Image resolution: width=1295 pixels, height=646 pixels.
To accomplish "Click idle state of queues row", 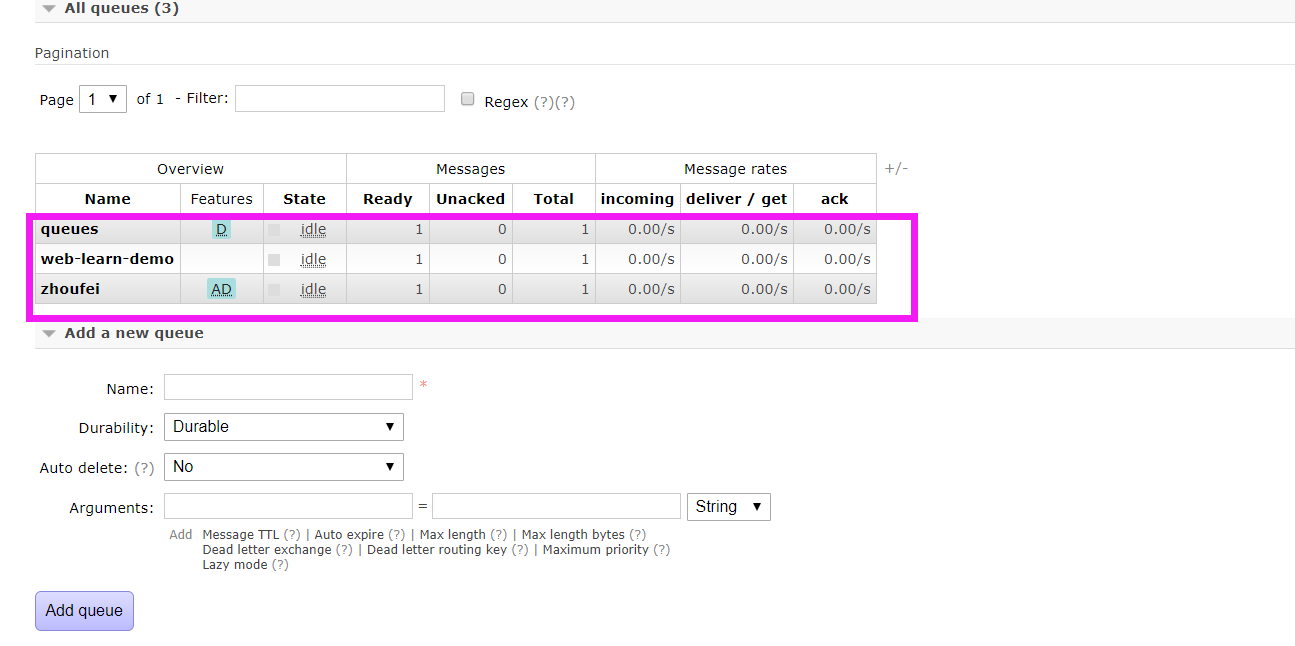I will [x=313, y=229].
